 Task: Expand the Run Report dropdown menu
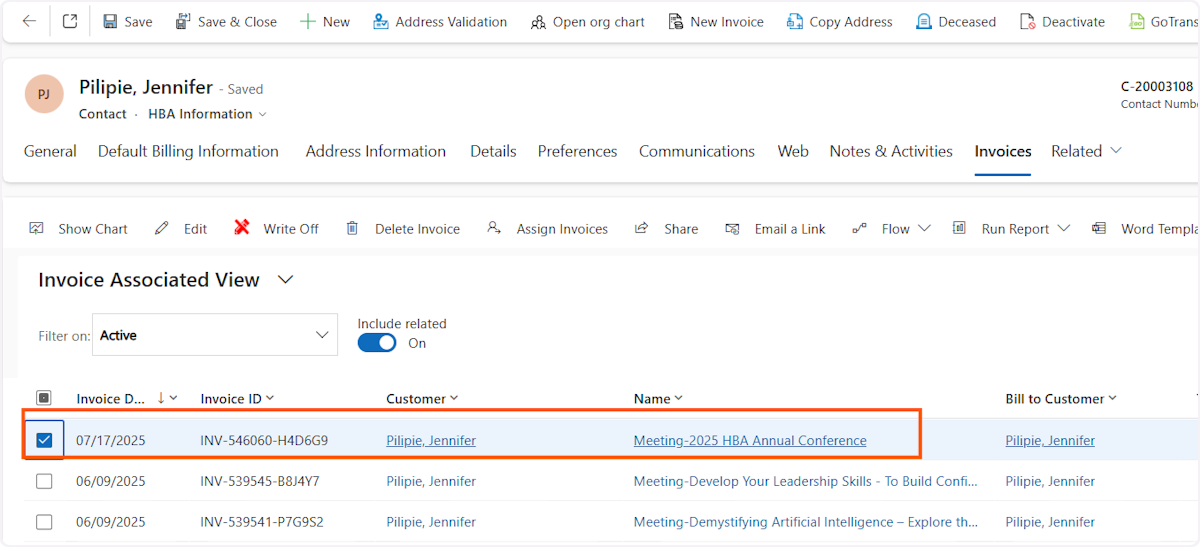1062,228
